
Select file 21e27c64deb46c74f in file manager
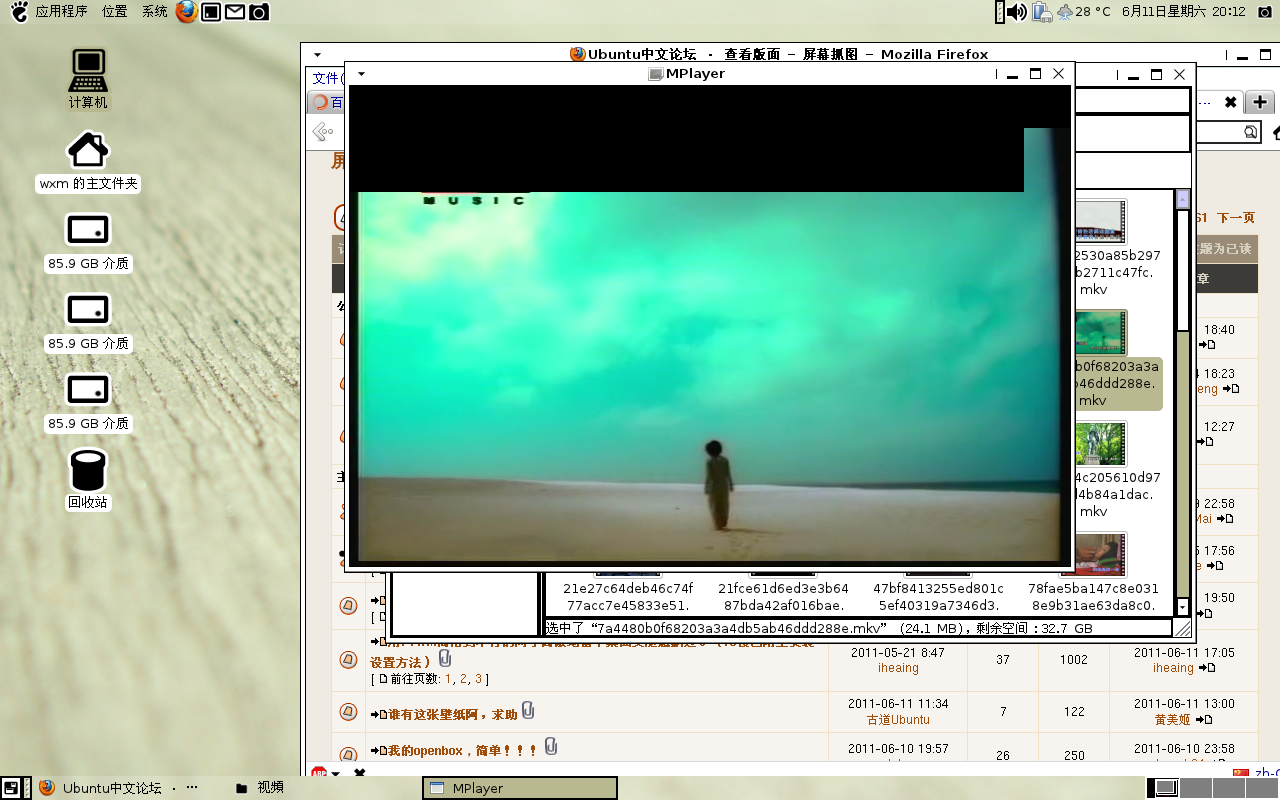628,597
